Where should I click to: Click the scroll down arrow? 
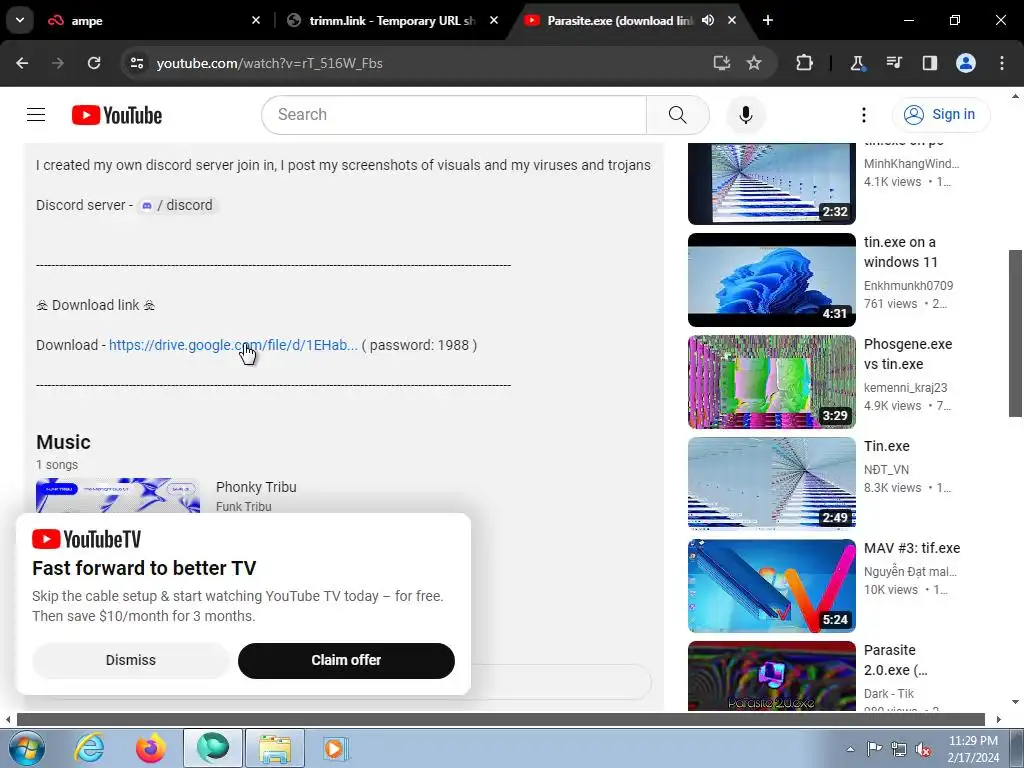pyautogui.click(x=1015, y=703)
